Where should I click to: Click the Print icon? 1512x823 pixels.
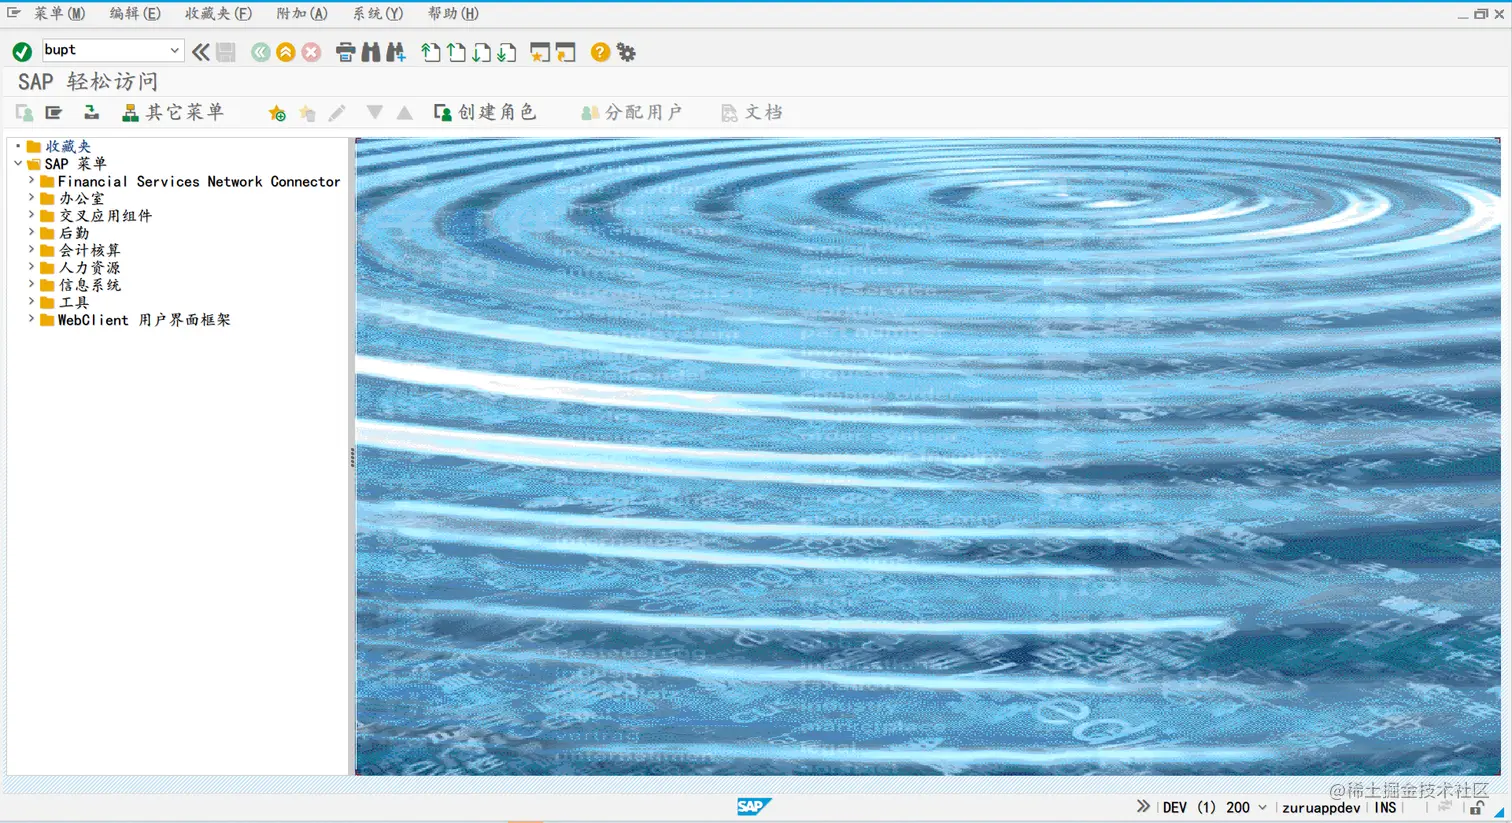coord(345,52)
